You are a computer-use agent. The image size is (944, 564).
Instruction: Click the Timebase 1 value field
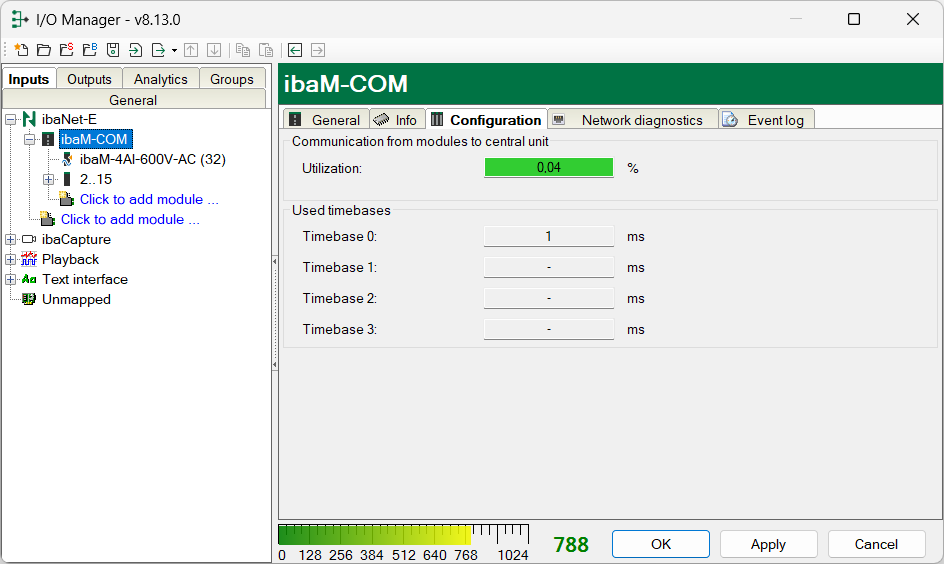click(549, 267)
